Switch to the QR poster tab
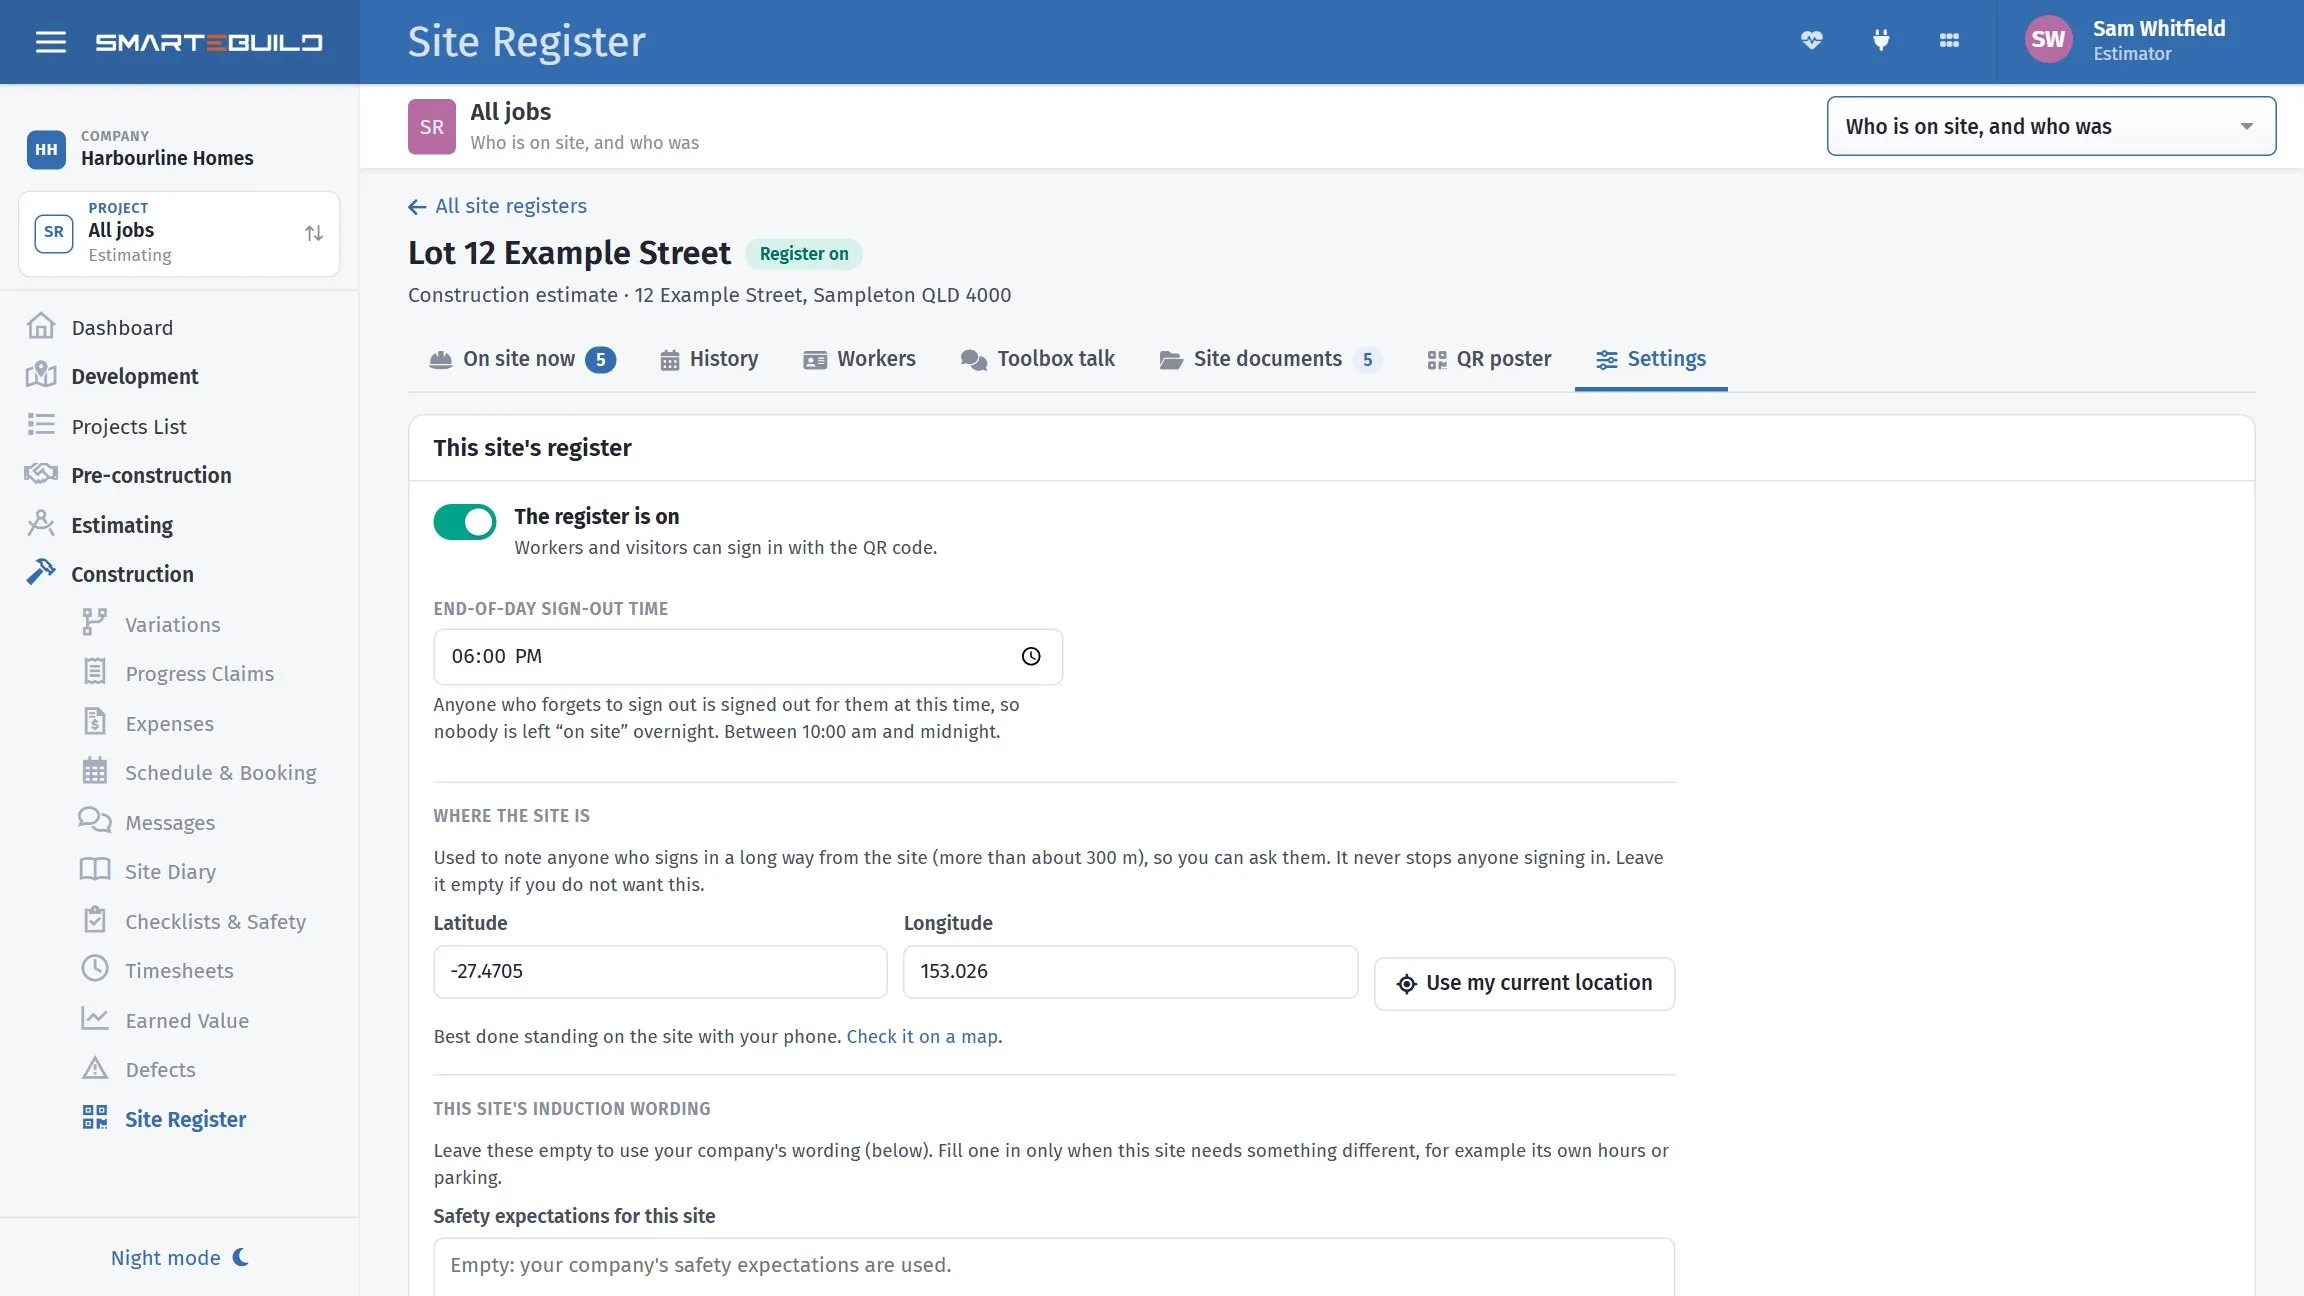Viewport: 2304px width, 1296px height. 1489,359
